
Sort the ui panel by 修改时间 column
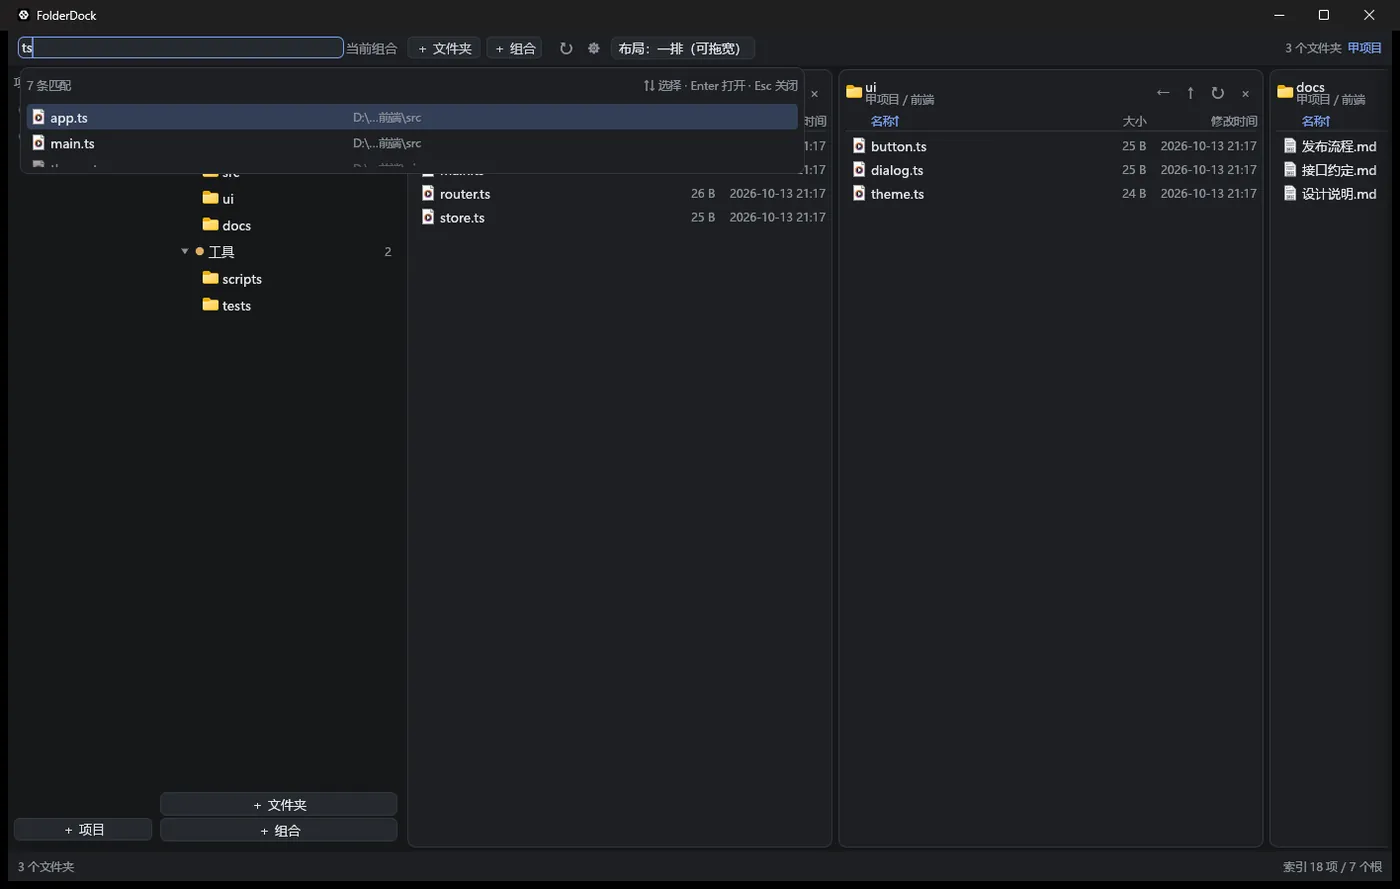coord(1234,121)
